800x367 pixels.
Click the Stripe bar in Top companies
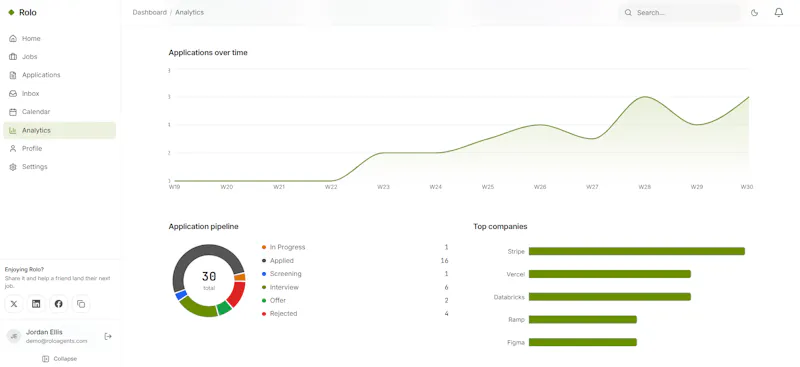(x=637, y=251)
